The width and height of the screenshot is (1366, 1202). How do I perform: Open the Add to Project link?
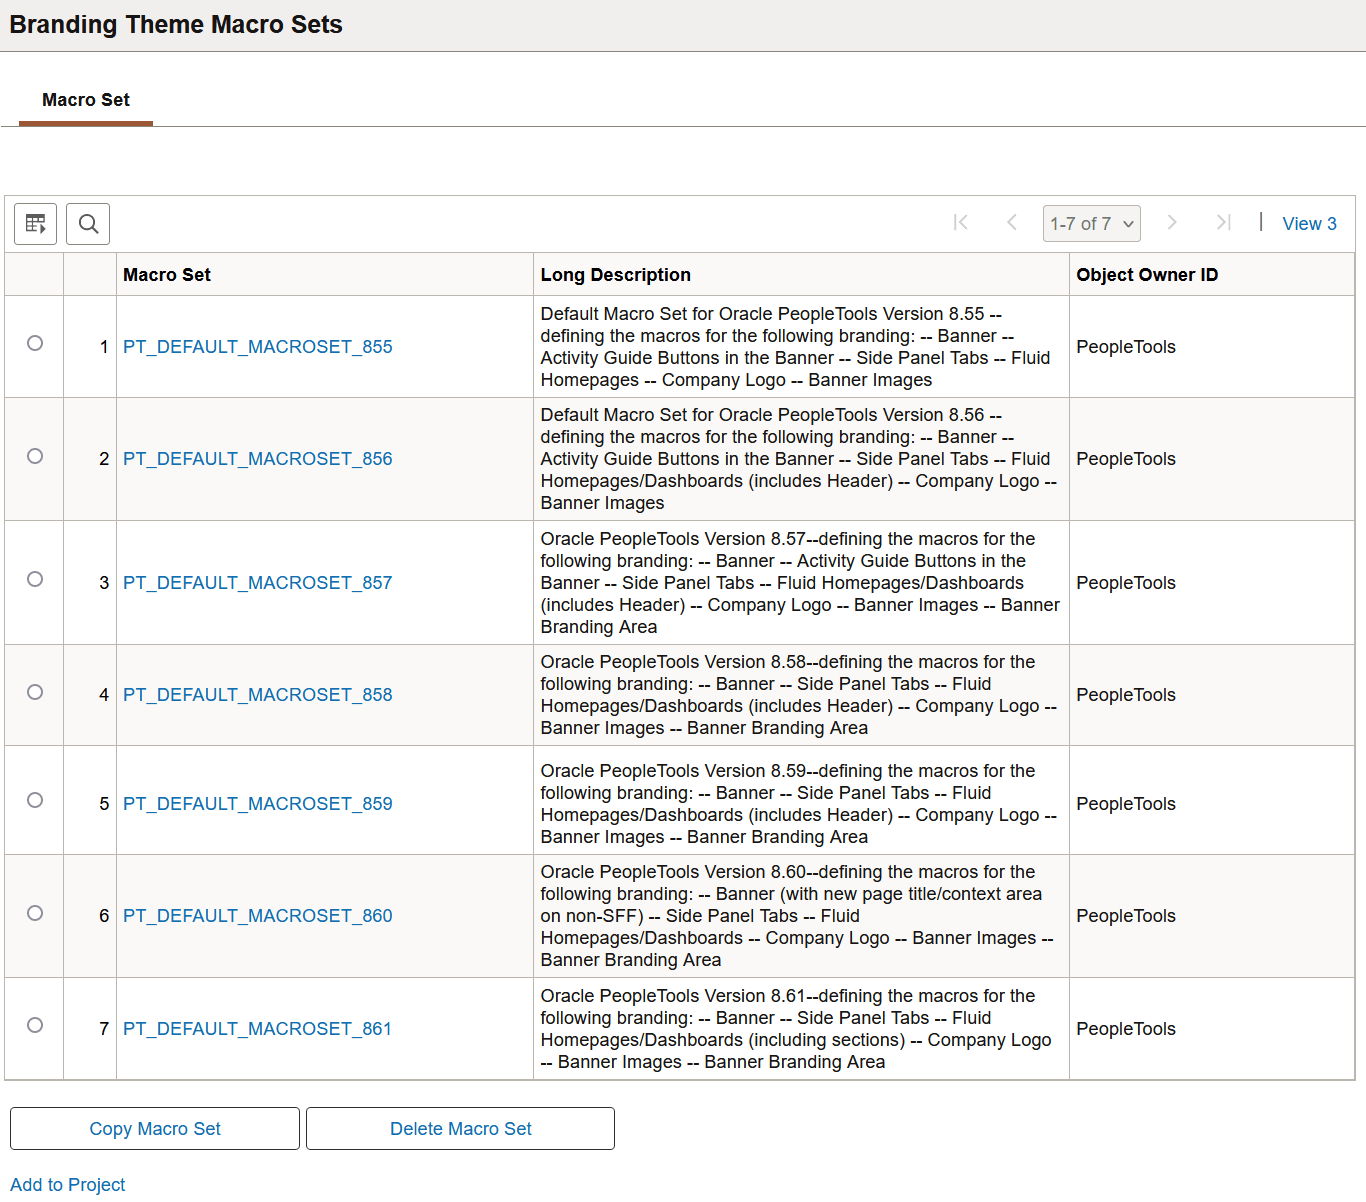coord(68,1184)
